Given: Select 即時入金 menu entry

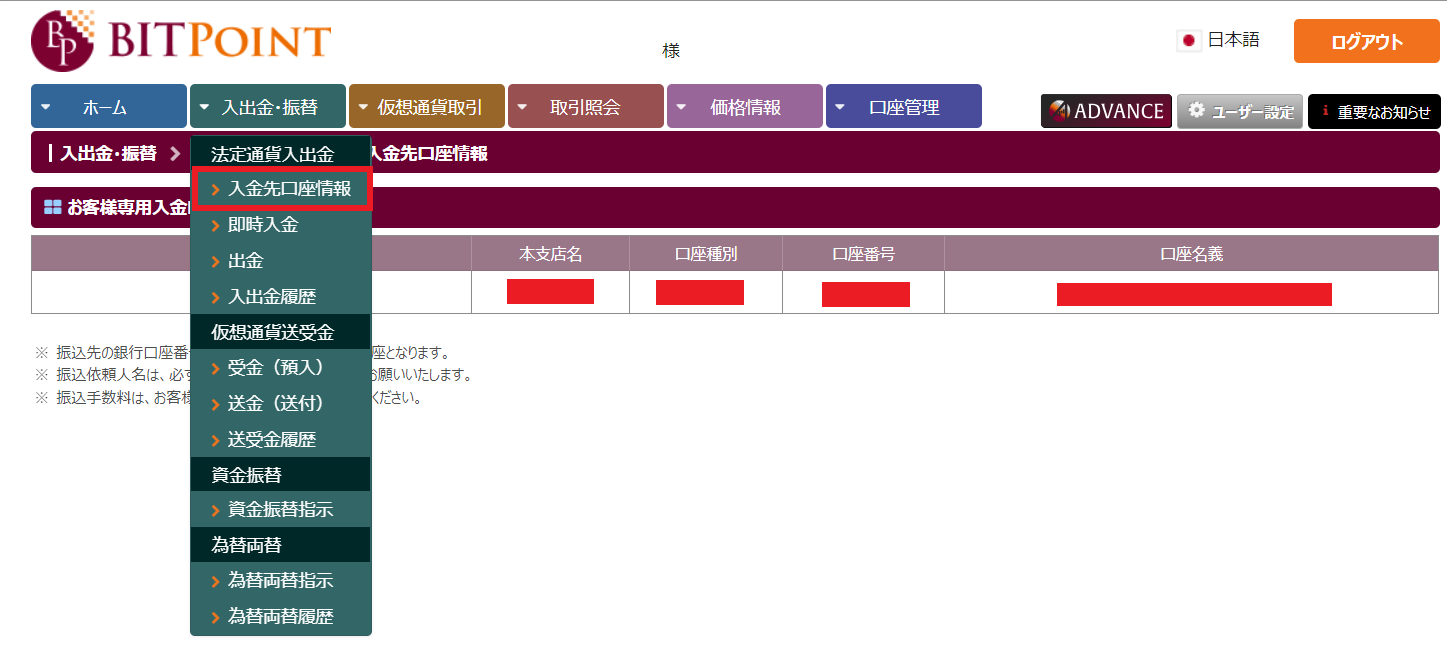Looking at the screenshot, I should pos(281,225).
